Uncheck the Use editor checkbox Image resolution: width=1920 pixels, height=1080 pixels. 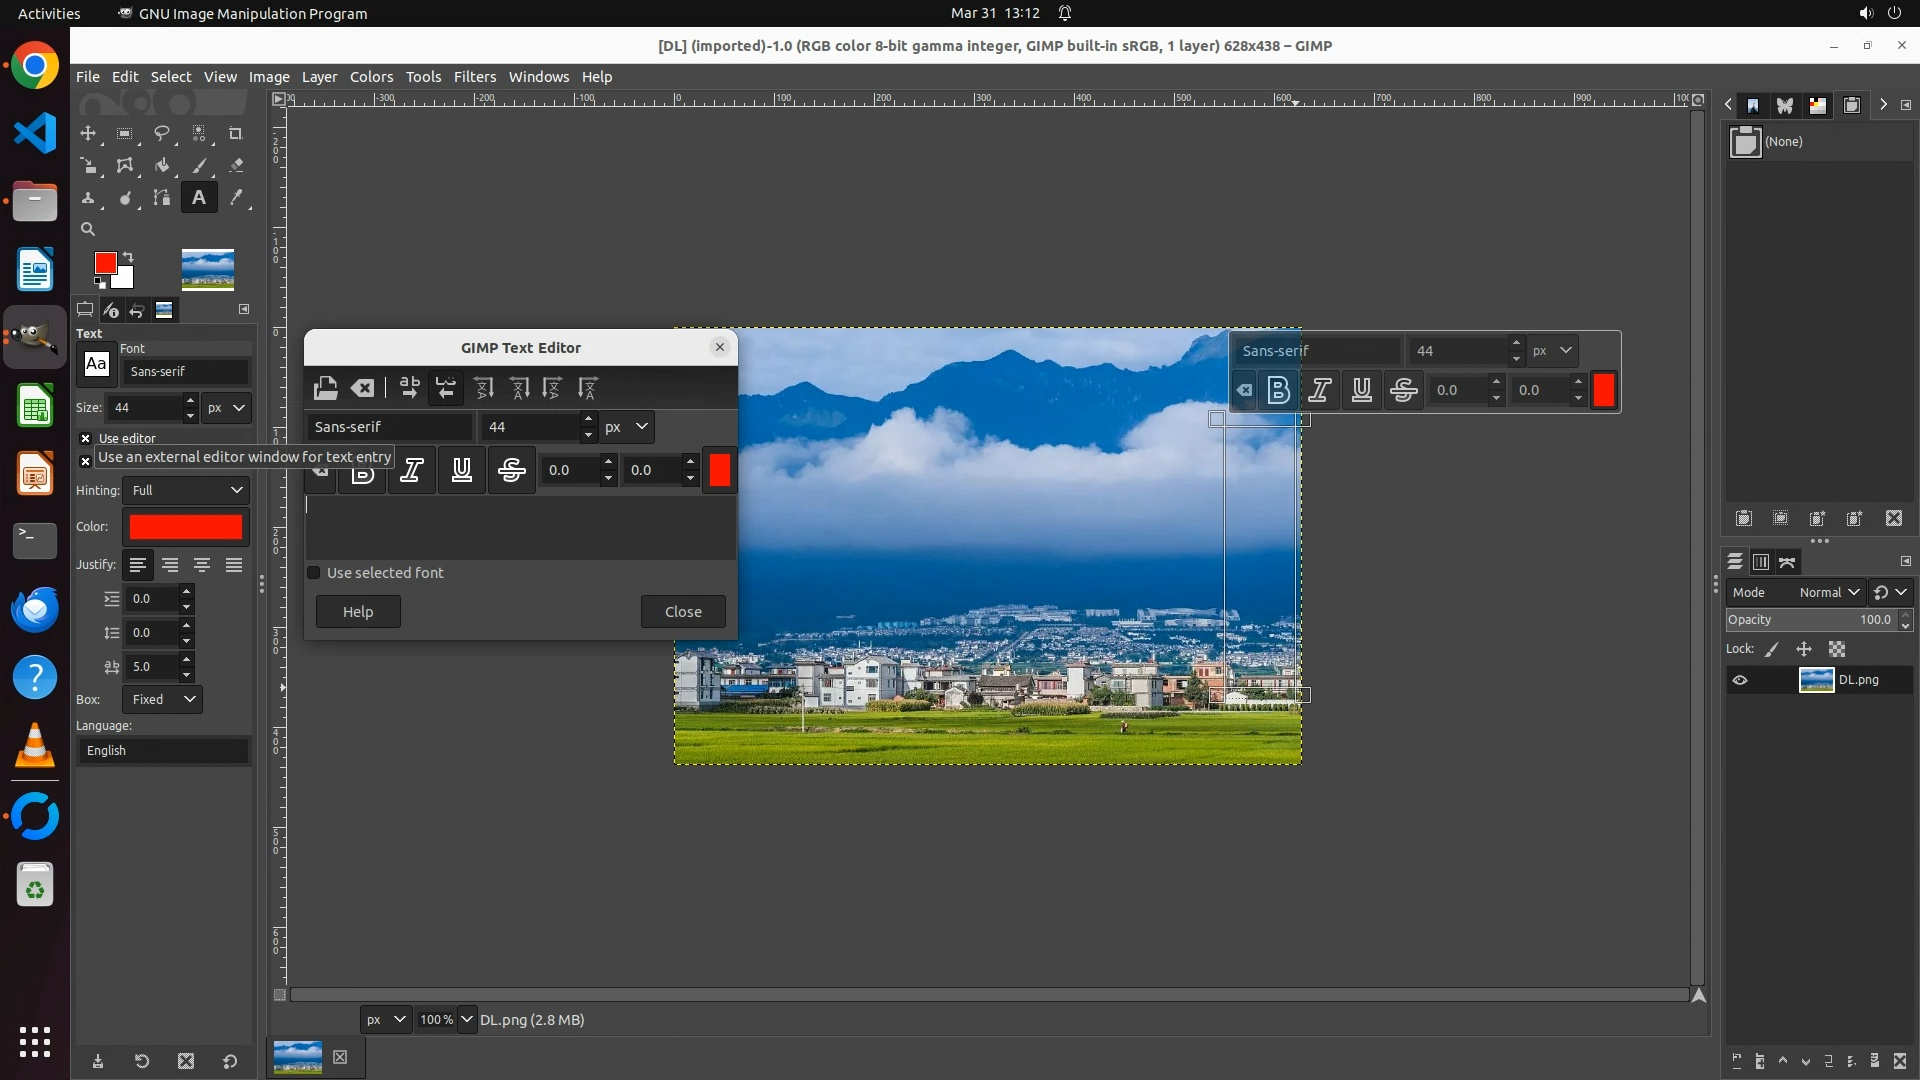(86, 438)
